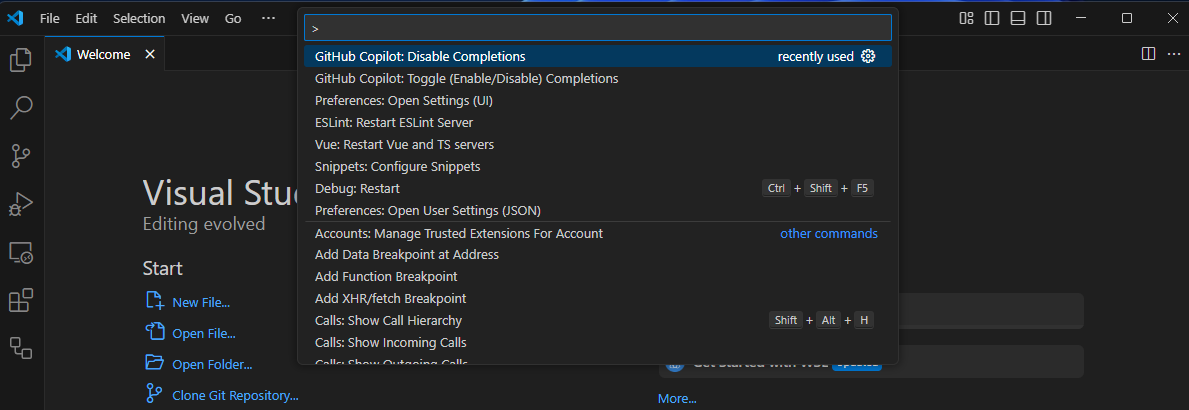
Task: Split the editor to the right
Action: (1148, 54)
